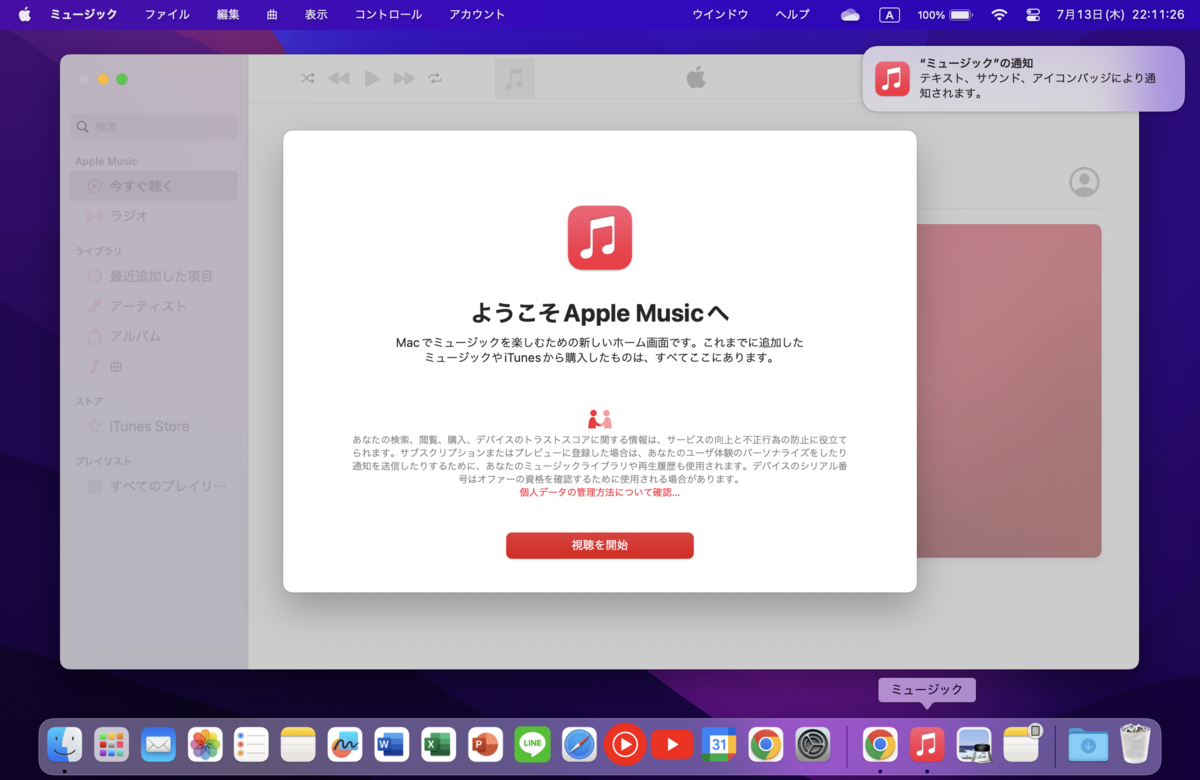Open the 表示 menu
The height and width of the screenshot is (780, 1200).
pyautogui.click(x=316, y=14)
